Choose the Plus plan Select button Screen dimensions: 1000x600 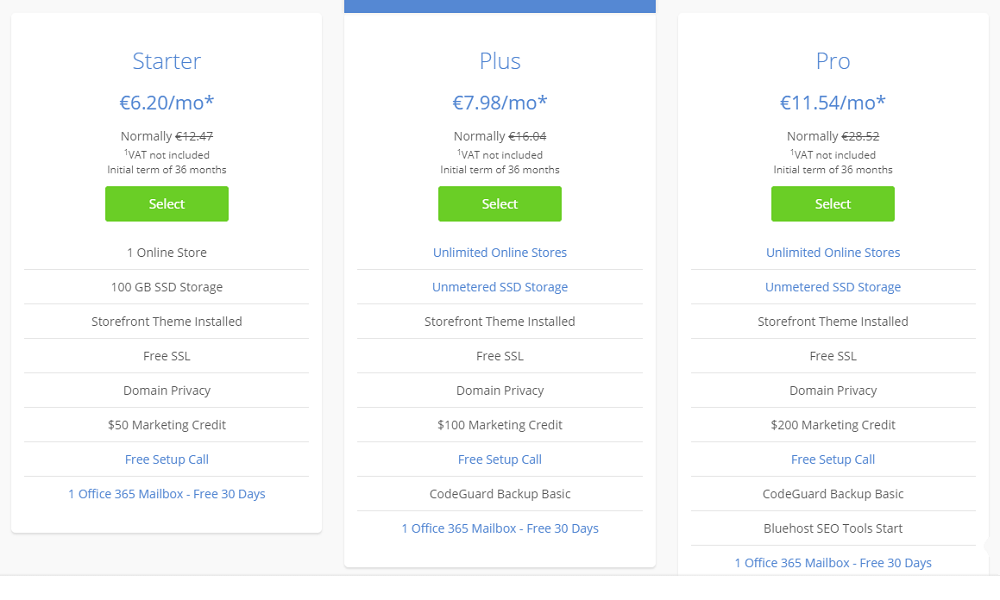coord(500,204)
